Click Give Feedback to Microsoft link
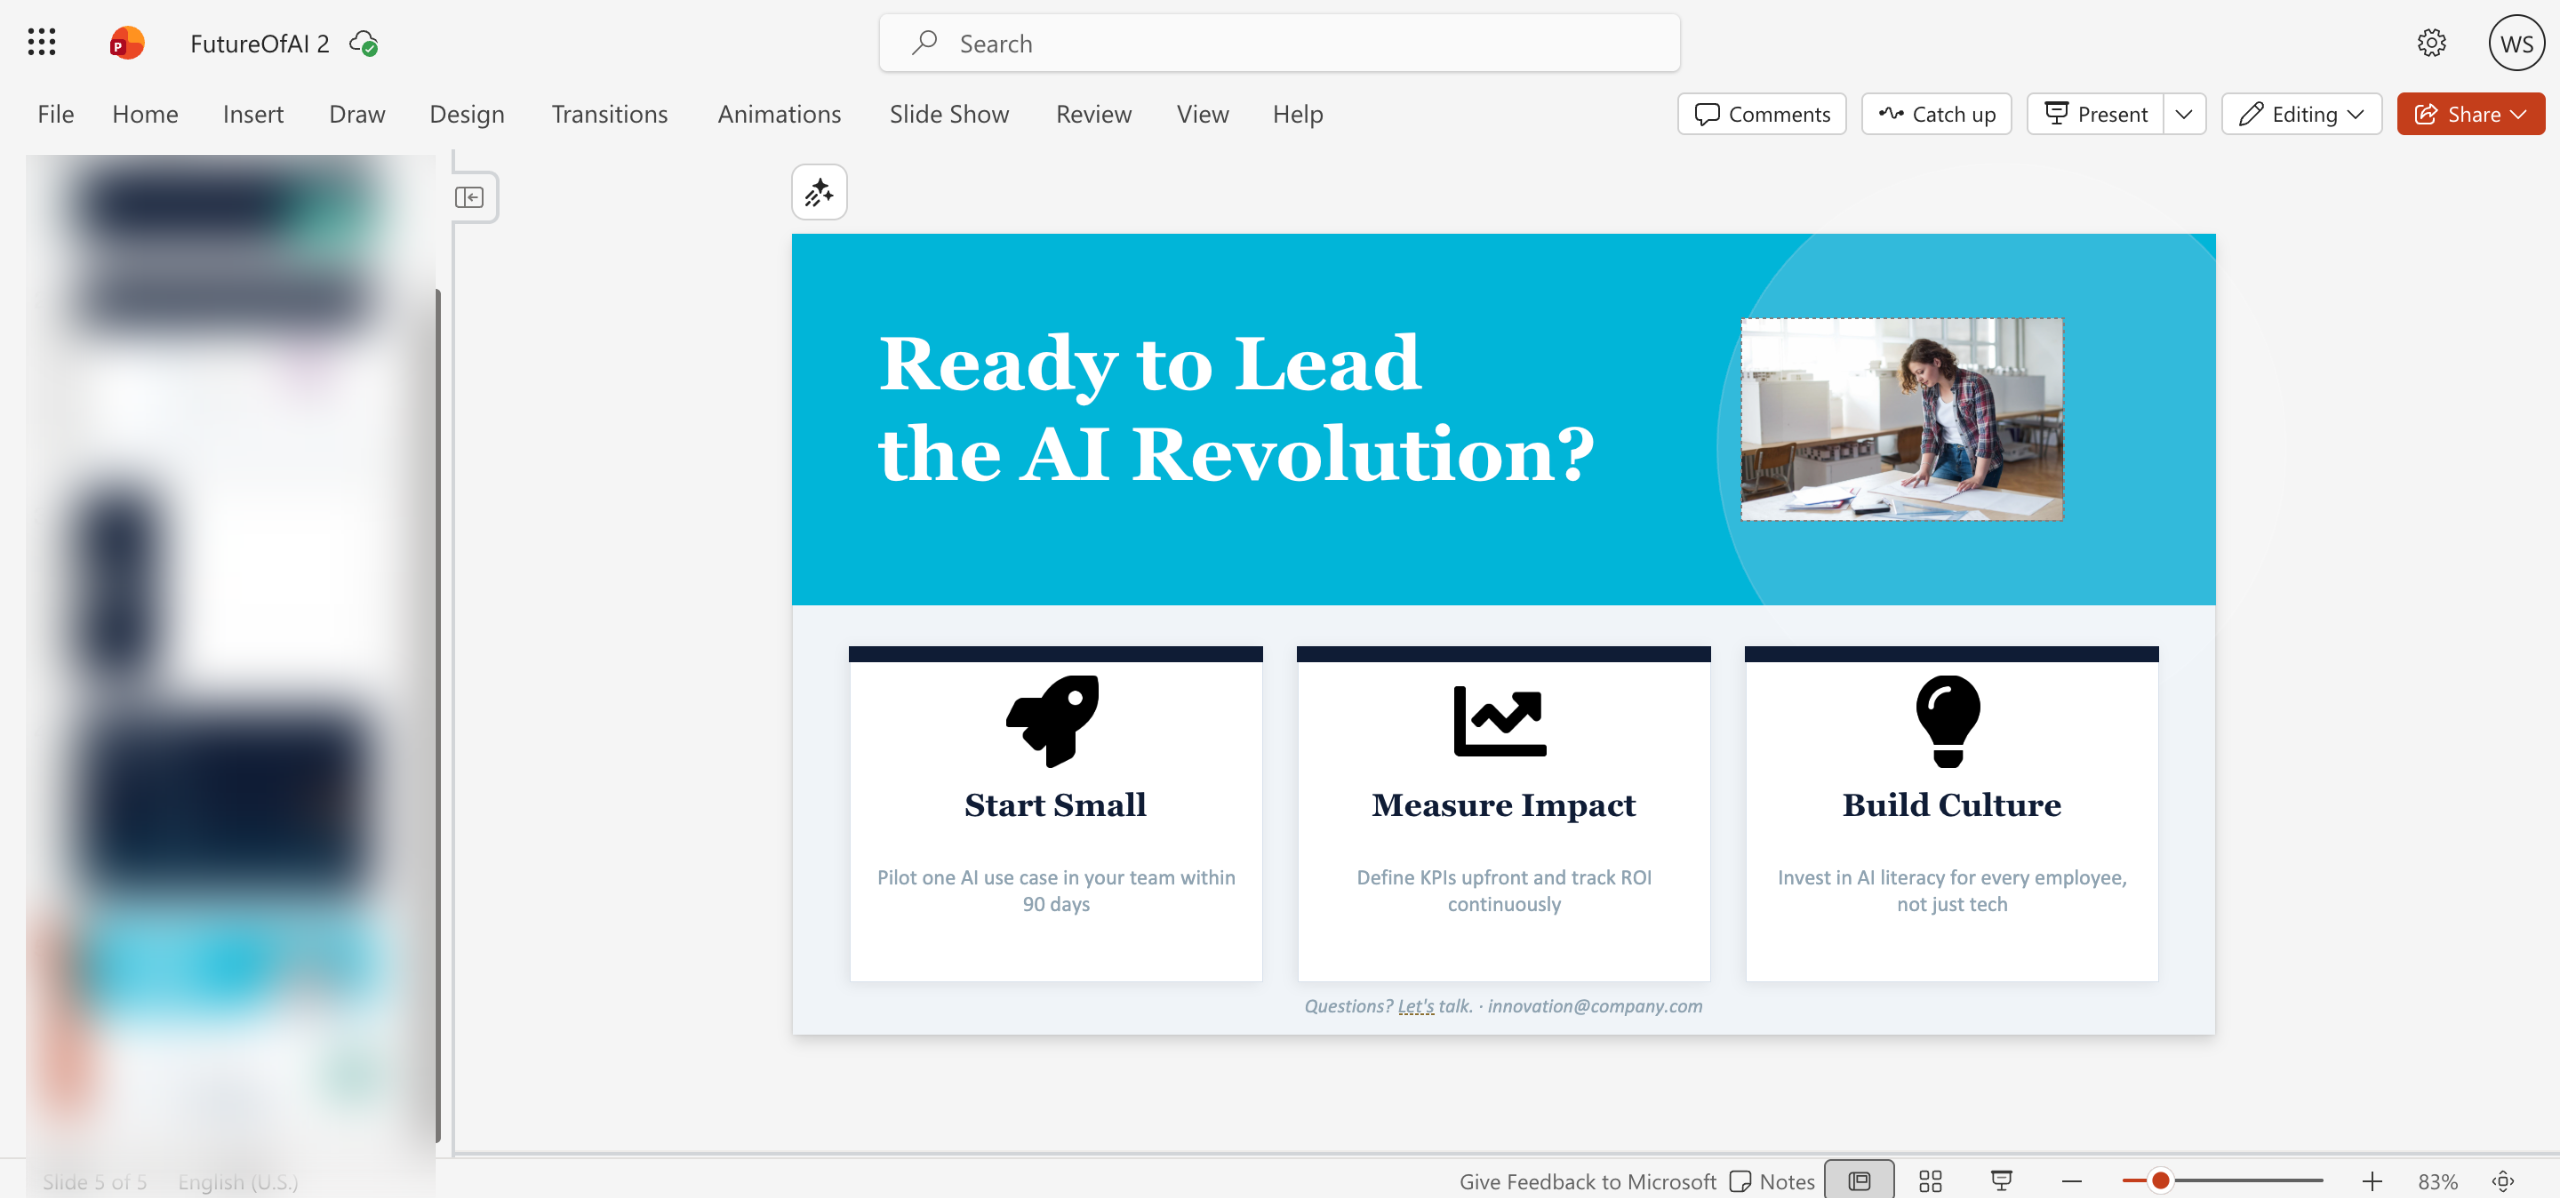Viewport: 2560px width, 1198px height. click(1587, 1181)
